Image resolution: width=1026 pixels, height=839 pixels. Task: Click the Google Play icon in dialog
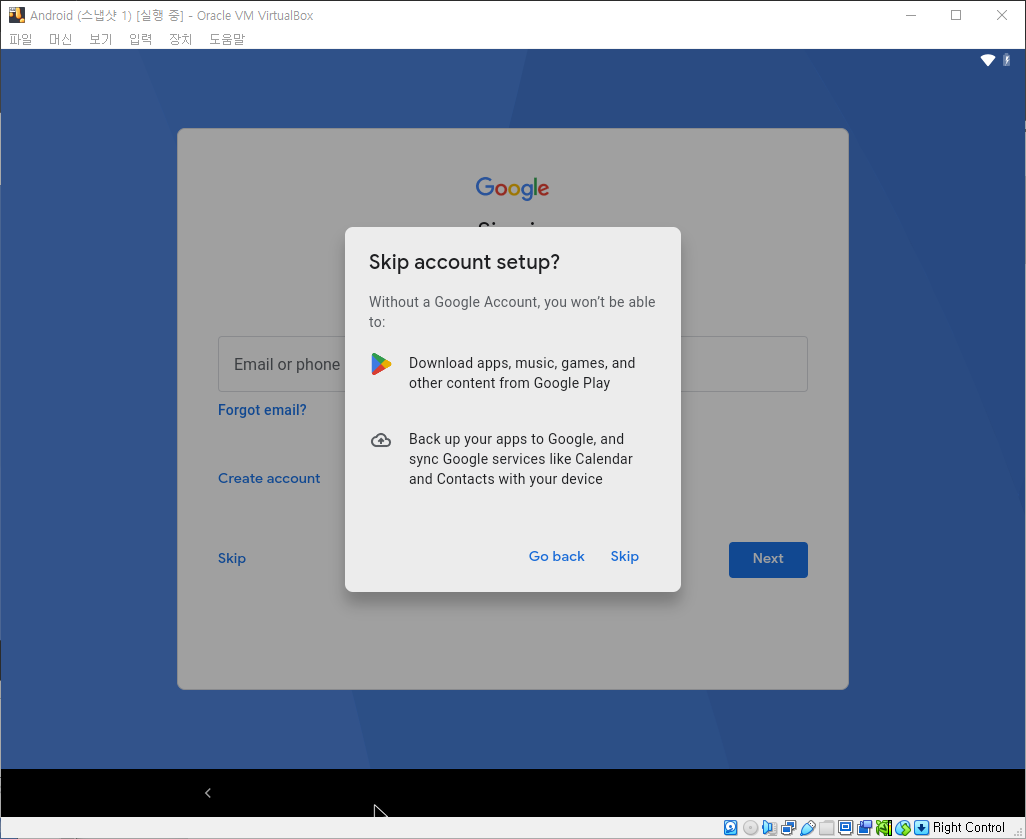381,364
